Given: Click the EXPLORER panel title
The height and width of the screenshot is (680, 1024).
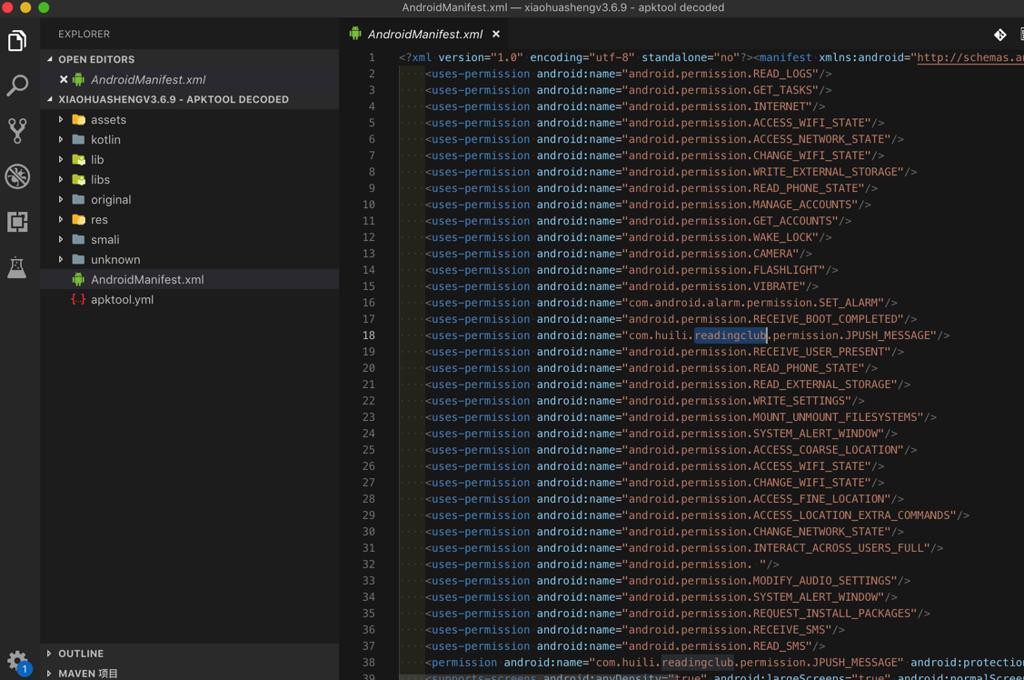Looking at the screenshot, I should pyautogui.click(x=84, y=34).
